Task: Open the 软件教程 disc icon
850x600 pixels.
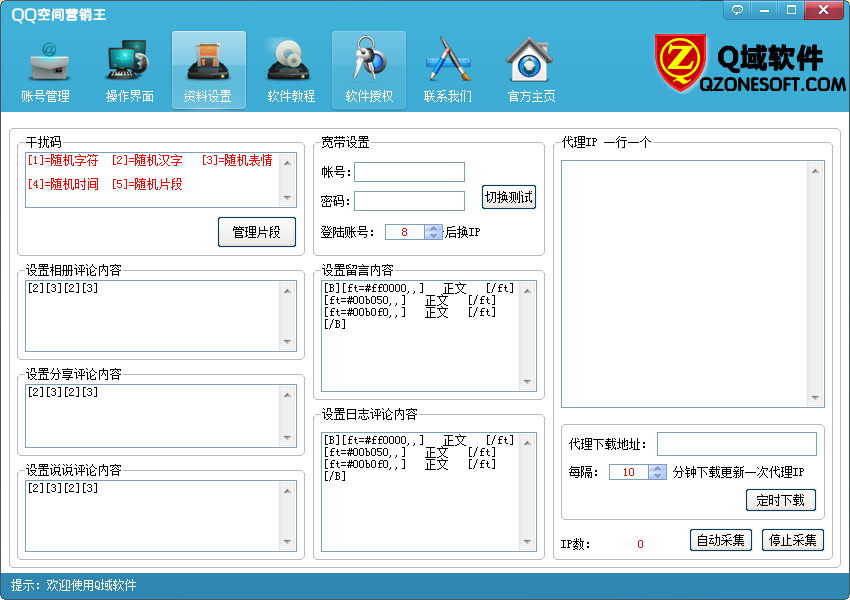Action: (x=291, y=70)
